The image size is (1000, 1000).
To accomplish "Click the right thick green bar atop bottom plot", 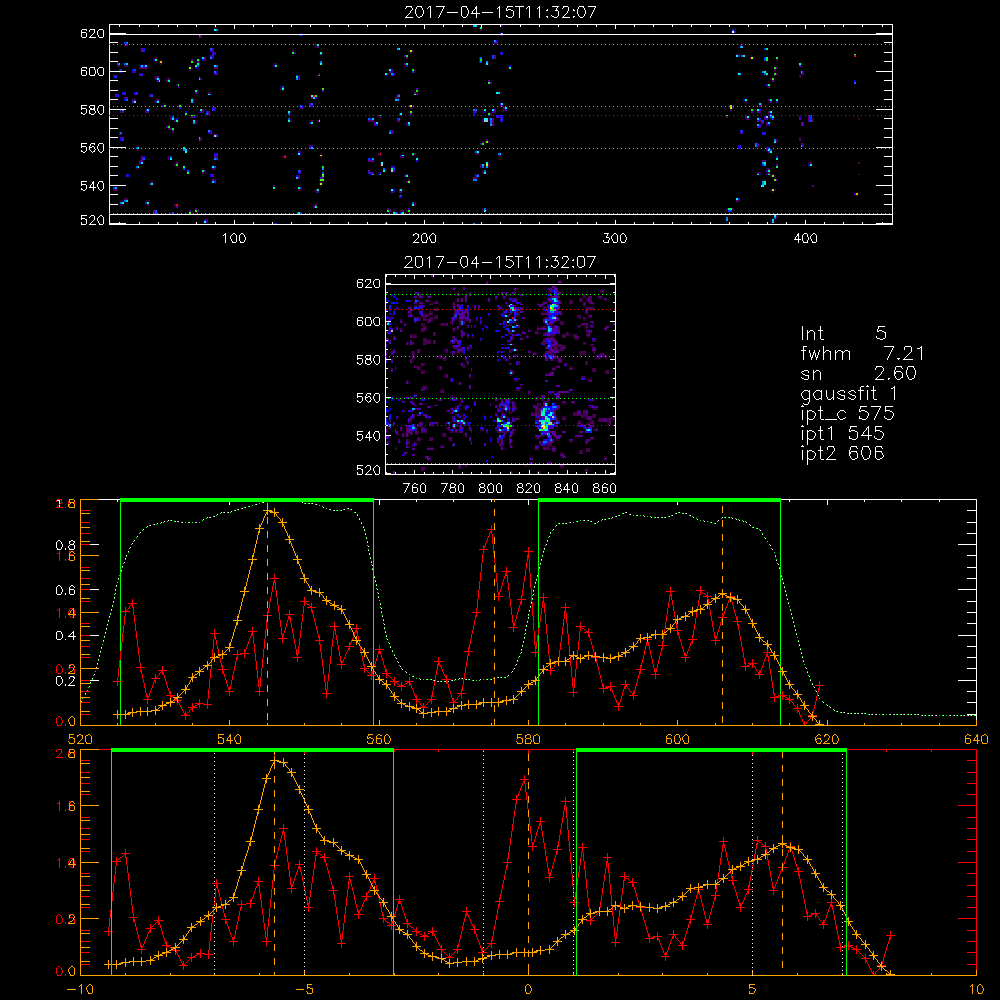I will coord(711,751).
